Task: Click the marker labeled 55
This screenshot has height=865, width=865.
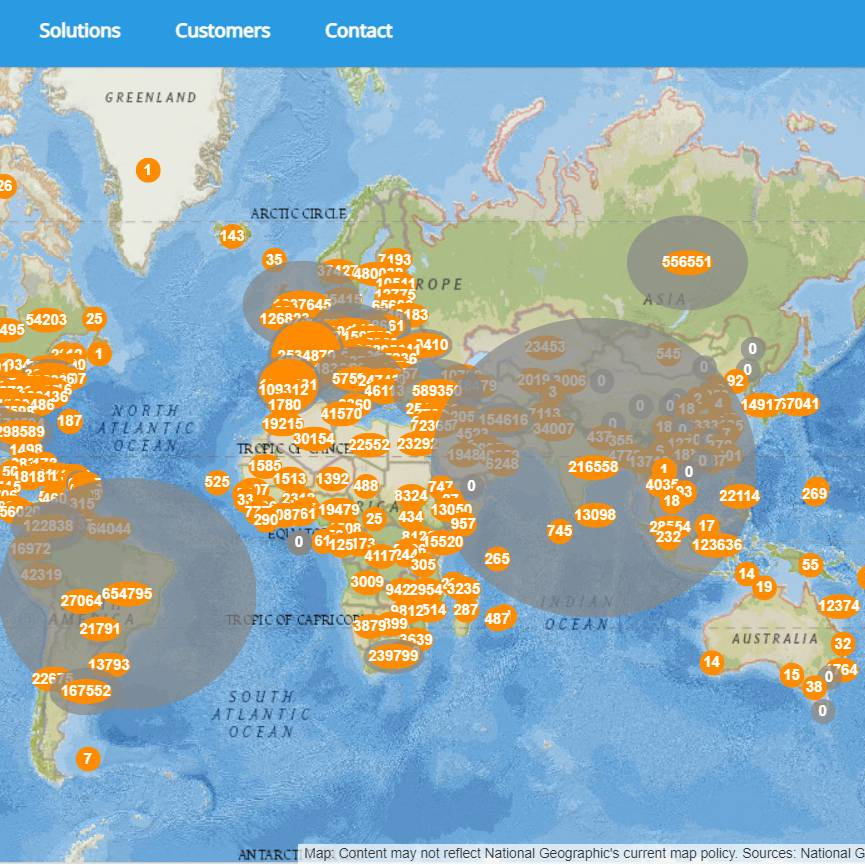Action: pyautogui.click(x=811, y=565)
